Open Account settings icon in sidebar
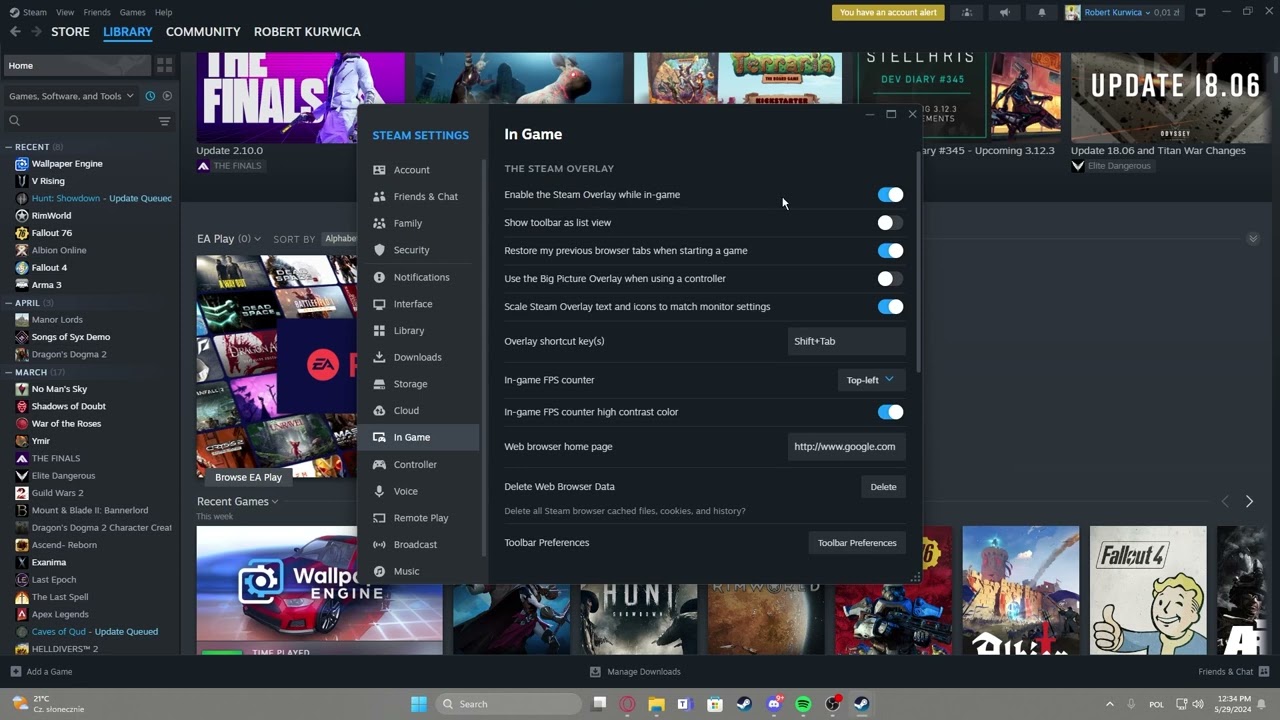This screenshot has height=720, width=1280. [x=379, y=170]
